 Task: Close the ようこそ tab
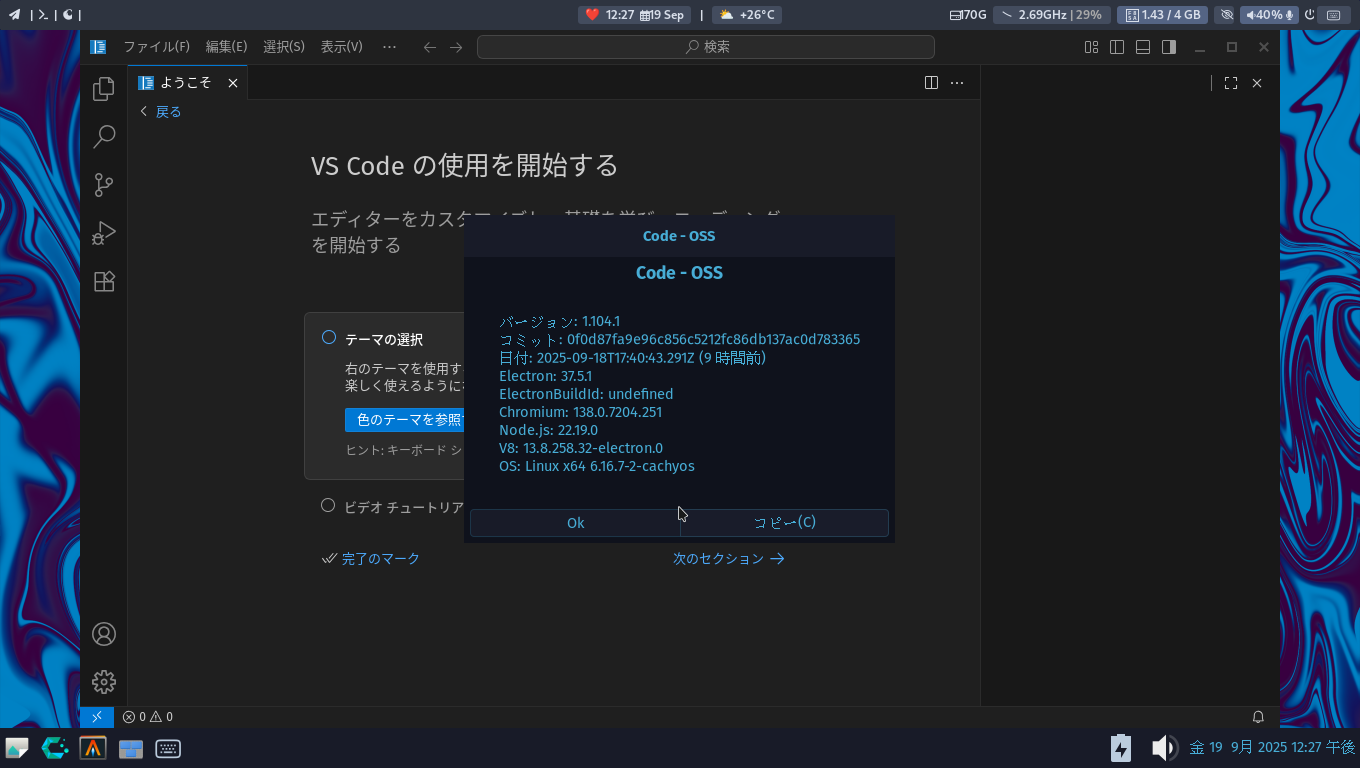233,83
